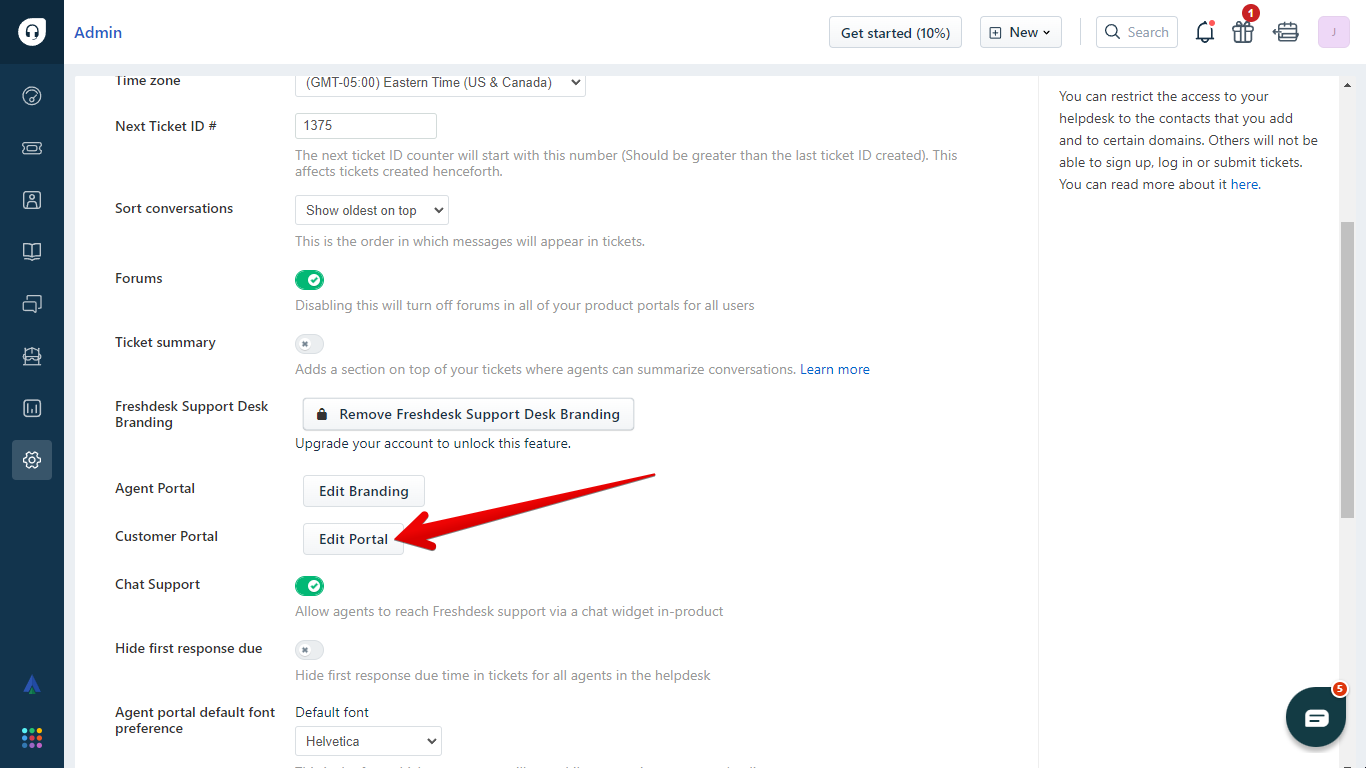Viewport: 1366px width, 768px height.
Task: Enable Hide first response due toggle
Action: click(309, 650)
